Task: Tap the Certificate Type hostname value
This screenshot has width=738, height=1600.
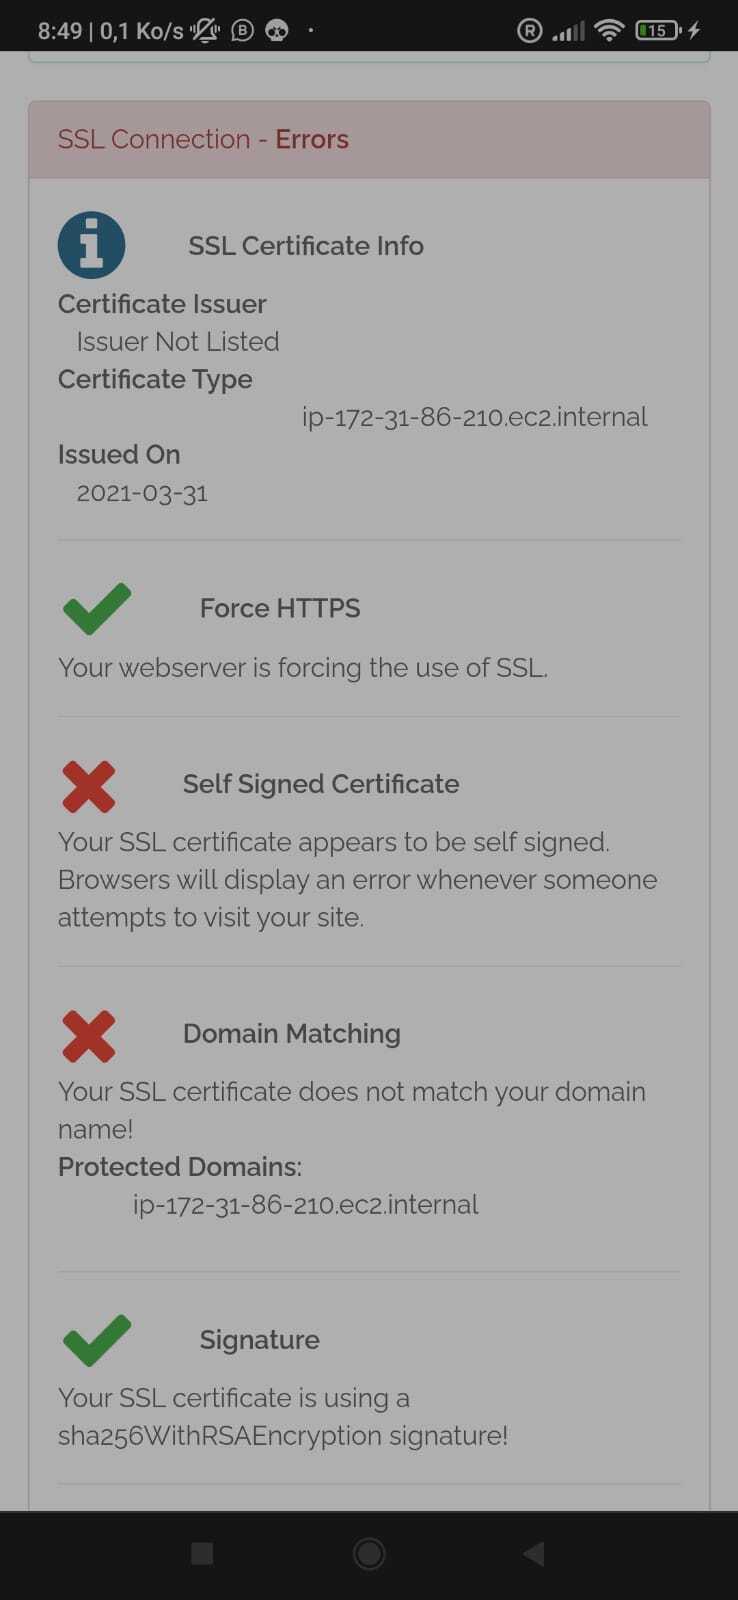Action: (474, 417)
